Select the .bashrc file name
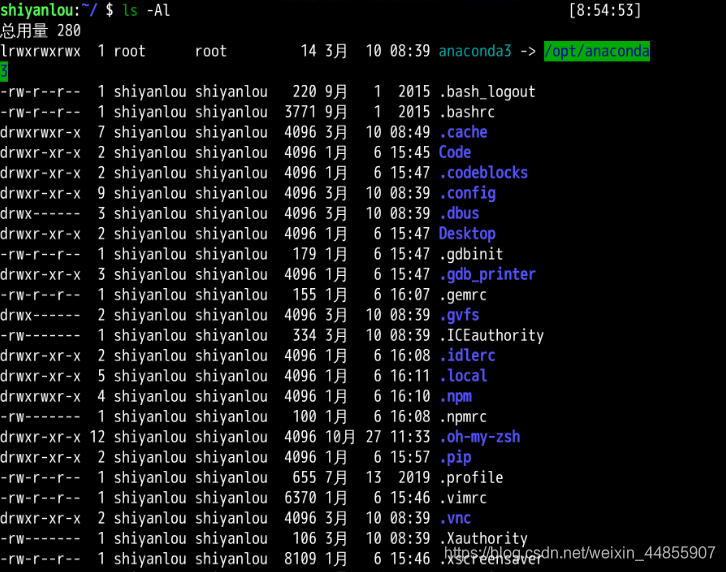 tap(467, 112)
